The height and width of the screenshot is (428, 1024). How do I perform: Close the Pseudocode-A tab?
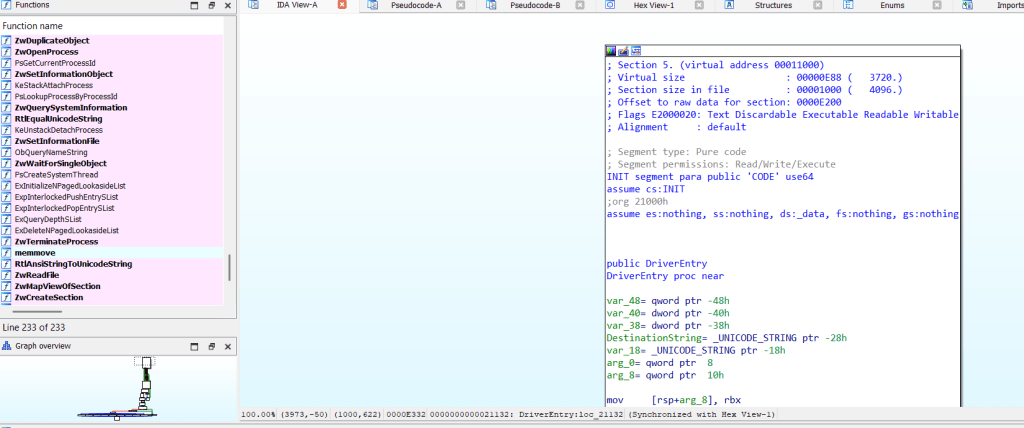[460, 6]
